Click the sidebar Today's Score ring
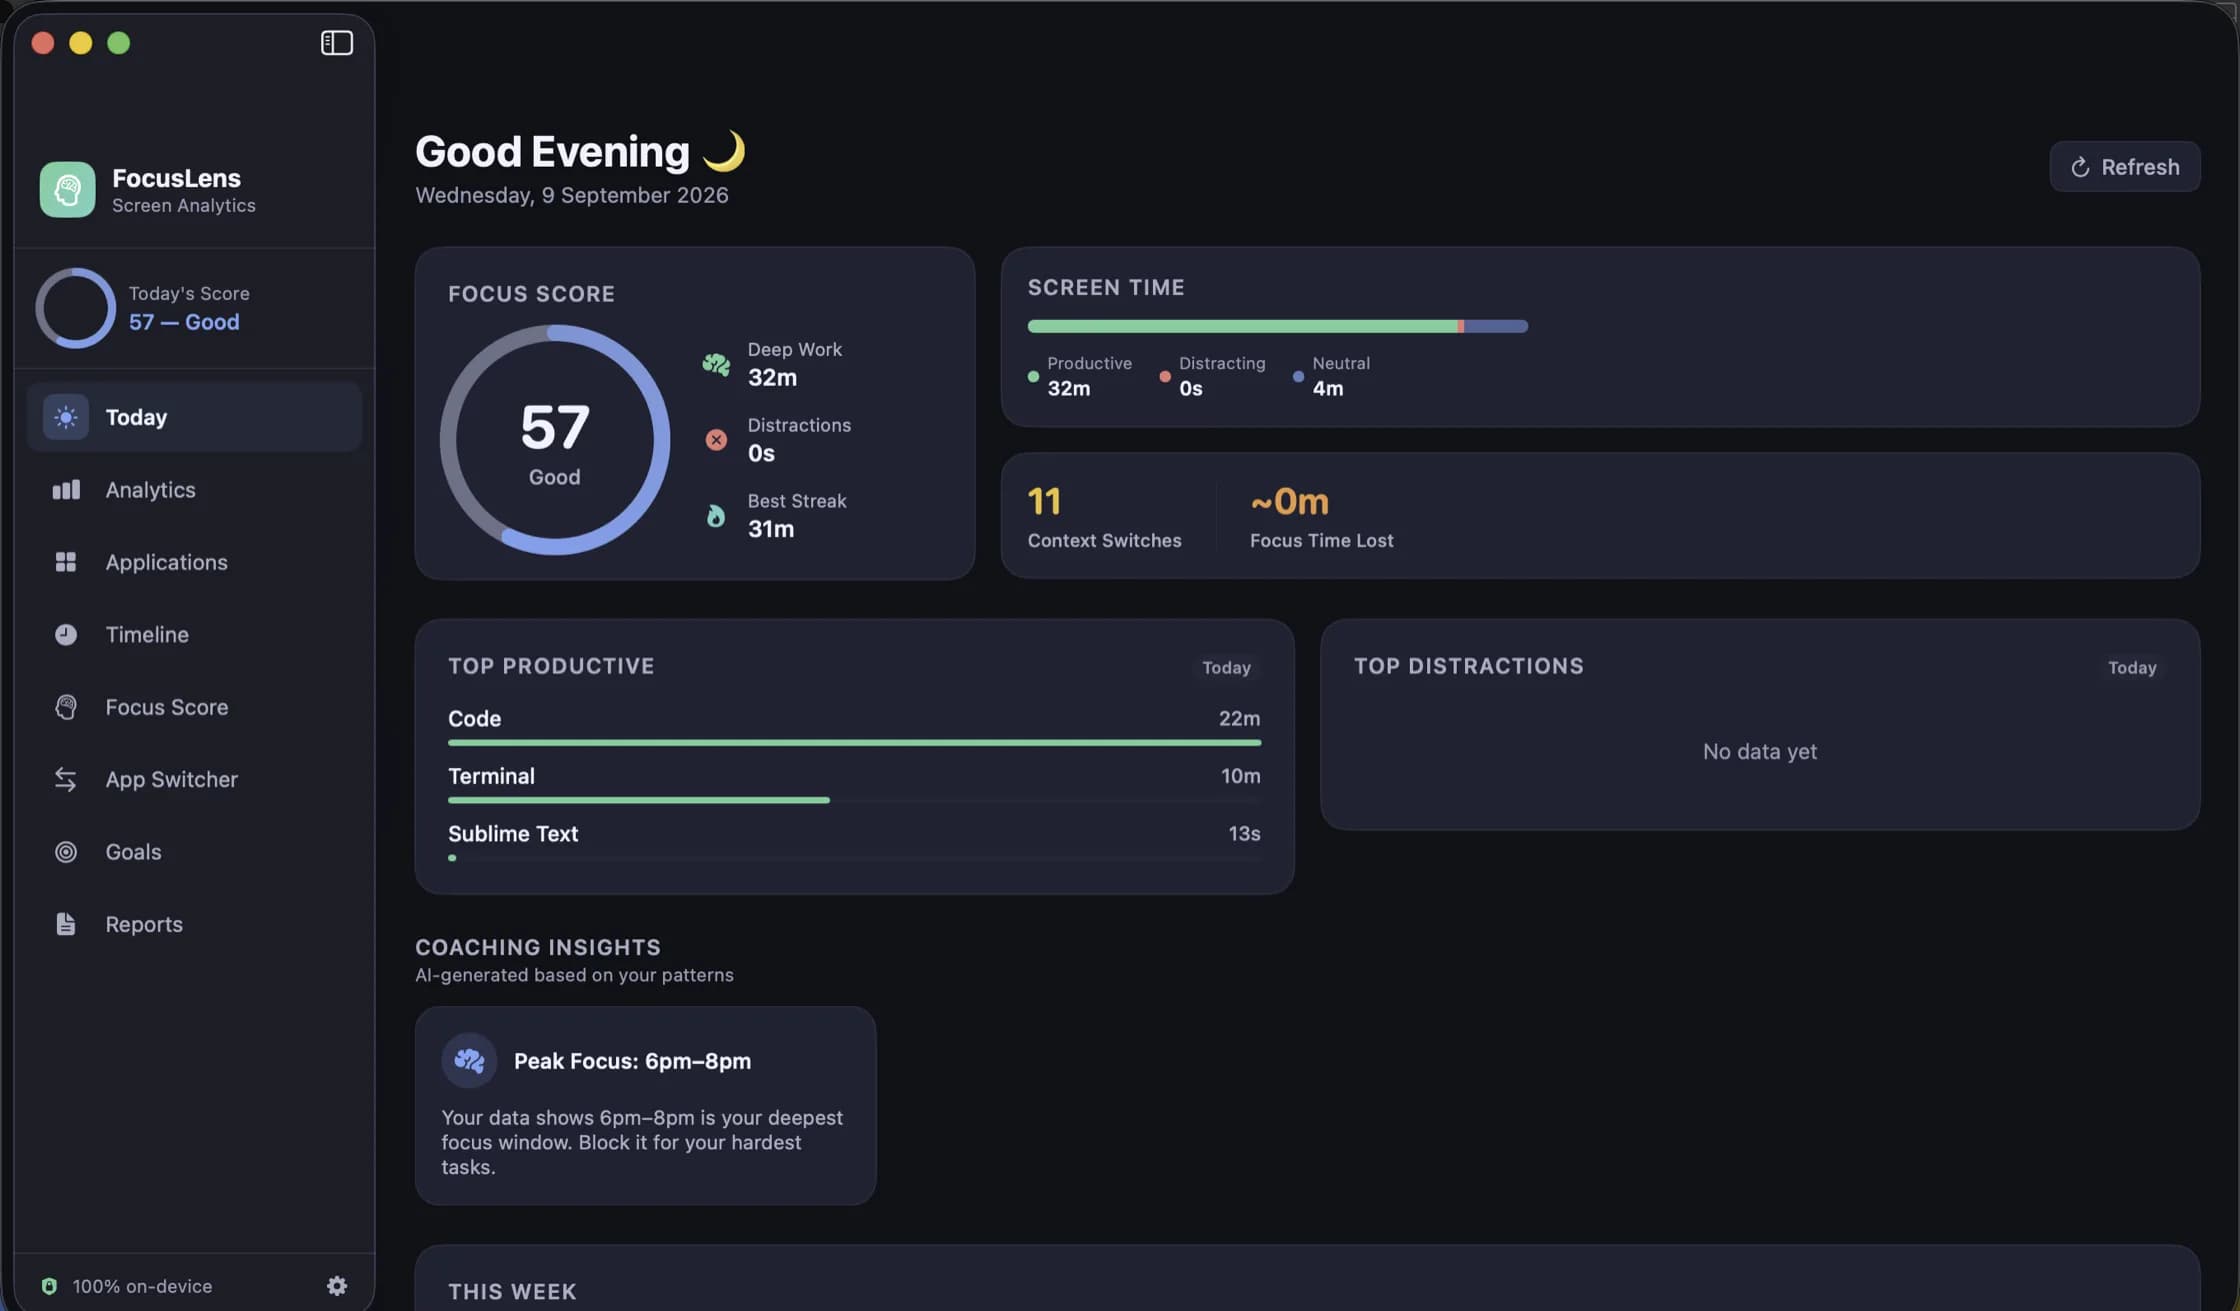Viewport: 2240px width, 1311px height. 76,308
